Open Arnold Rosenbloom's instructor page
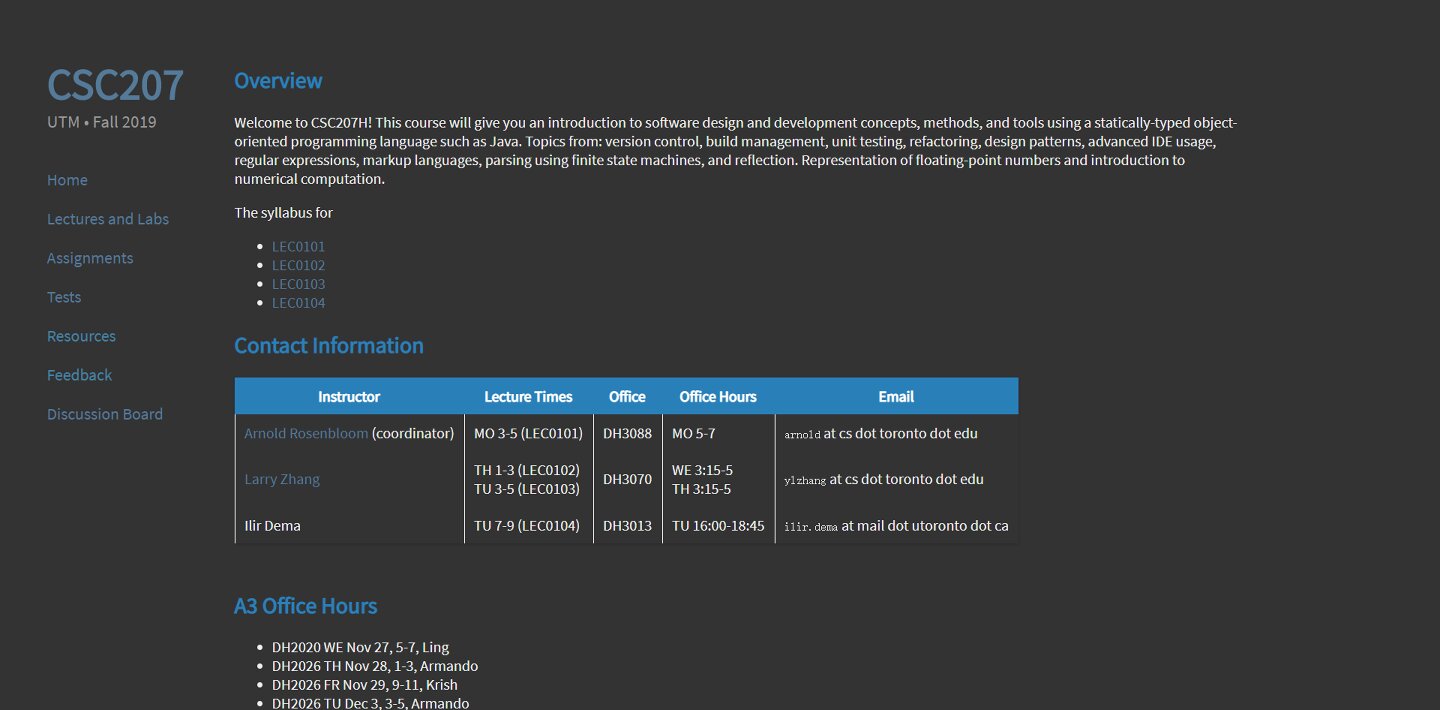This screenshot has height=710, width=1440. (306, 433)
